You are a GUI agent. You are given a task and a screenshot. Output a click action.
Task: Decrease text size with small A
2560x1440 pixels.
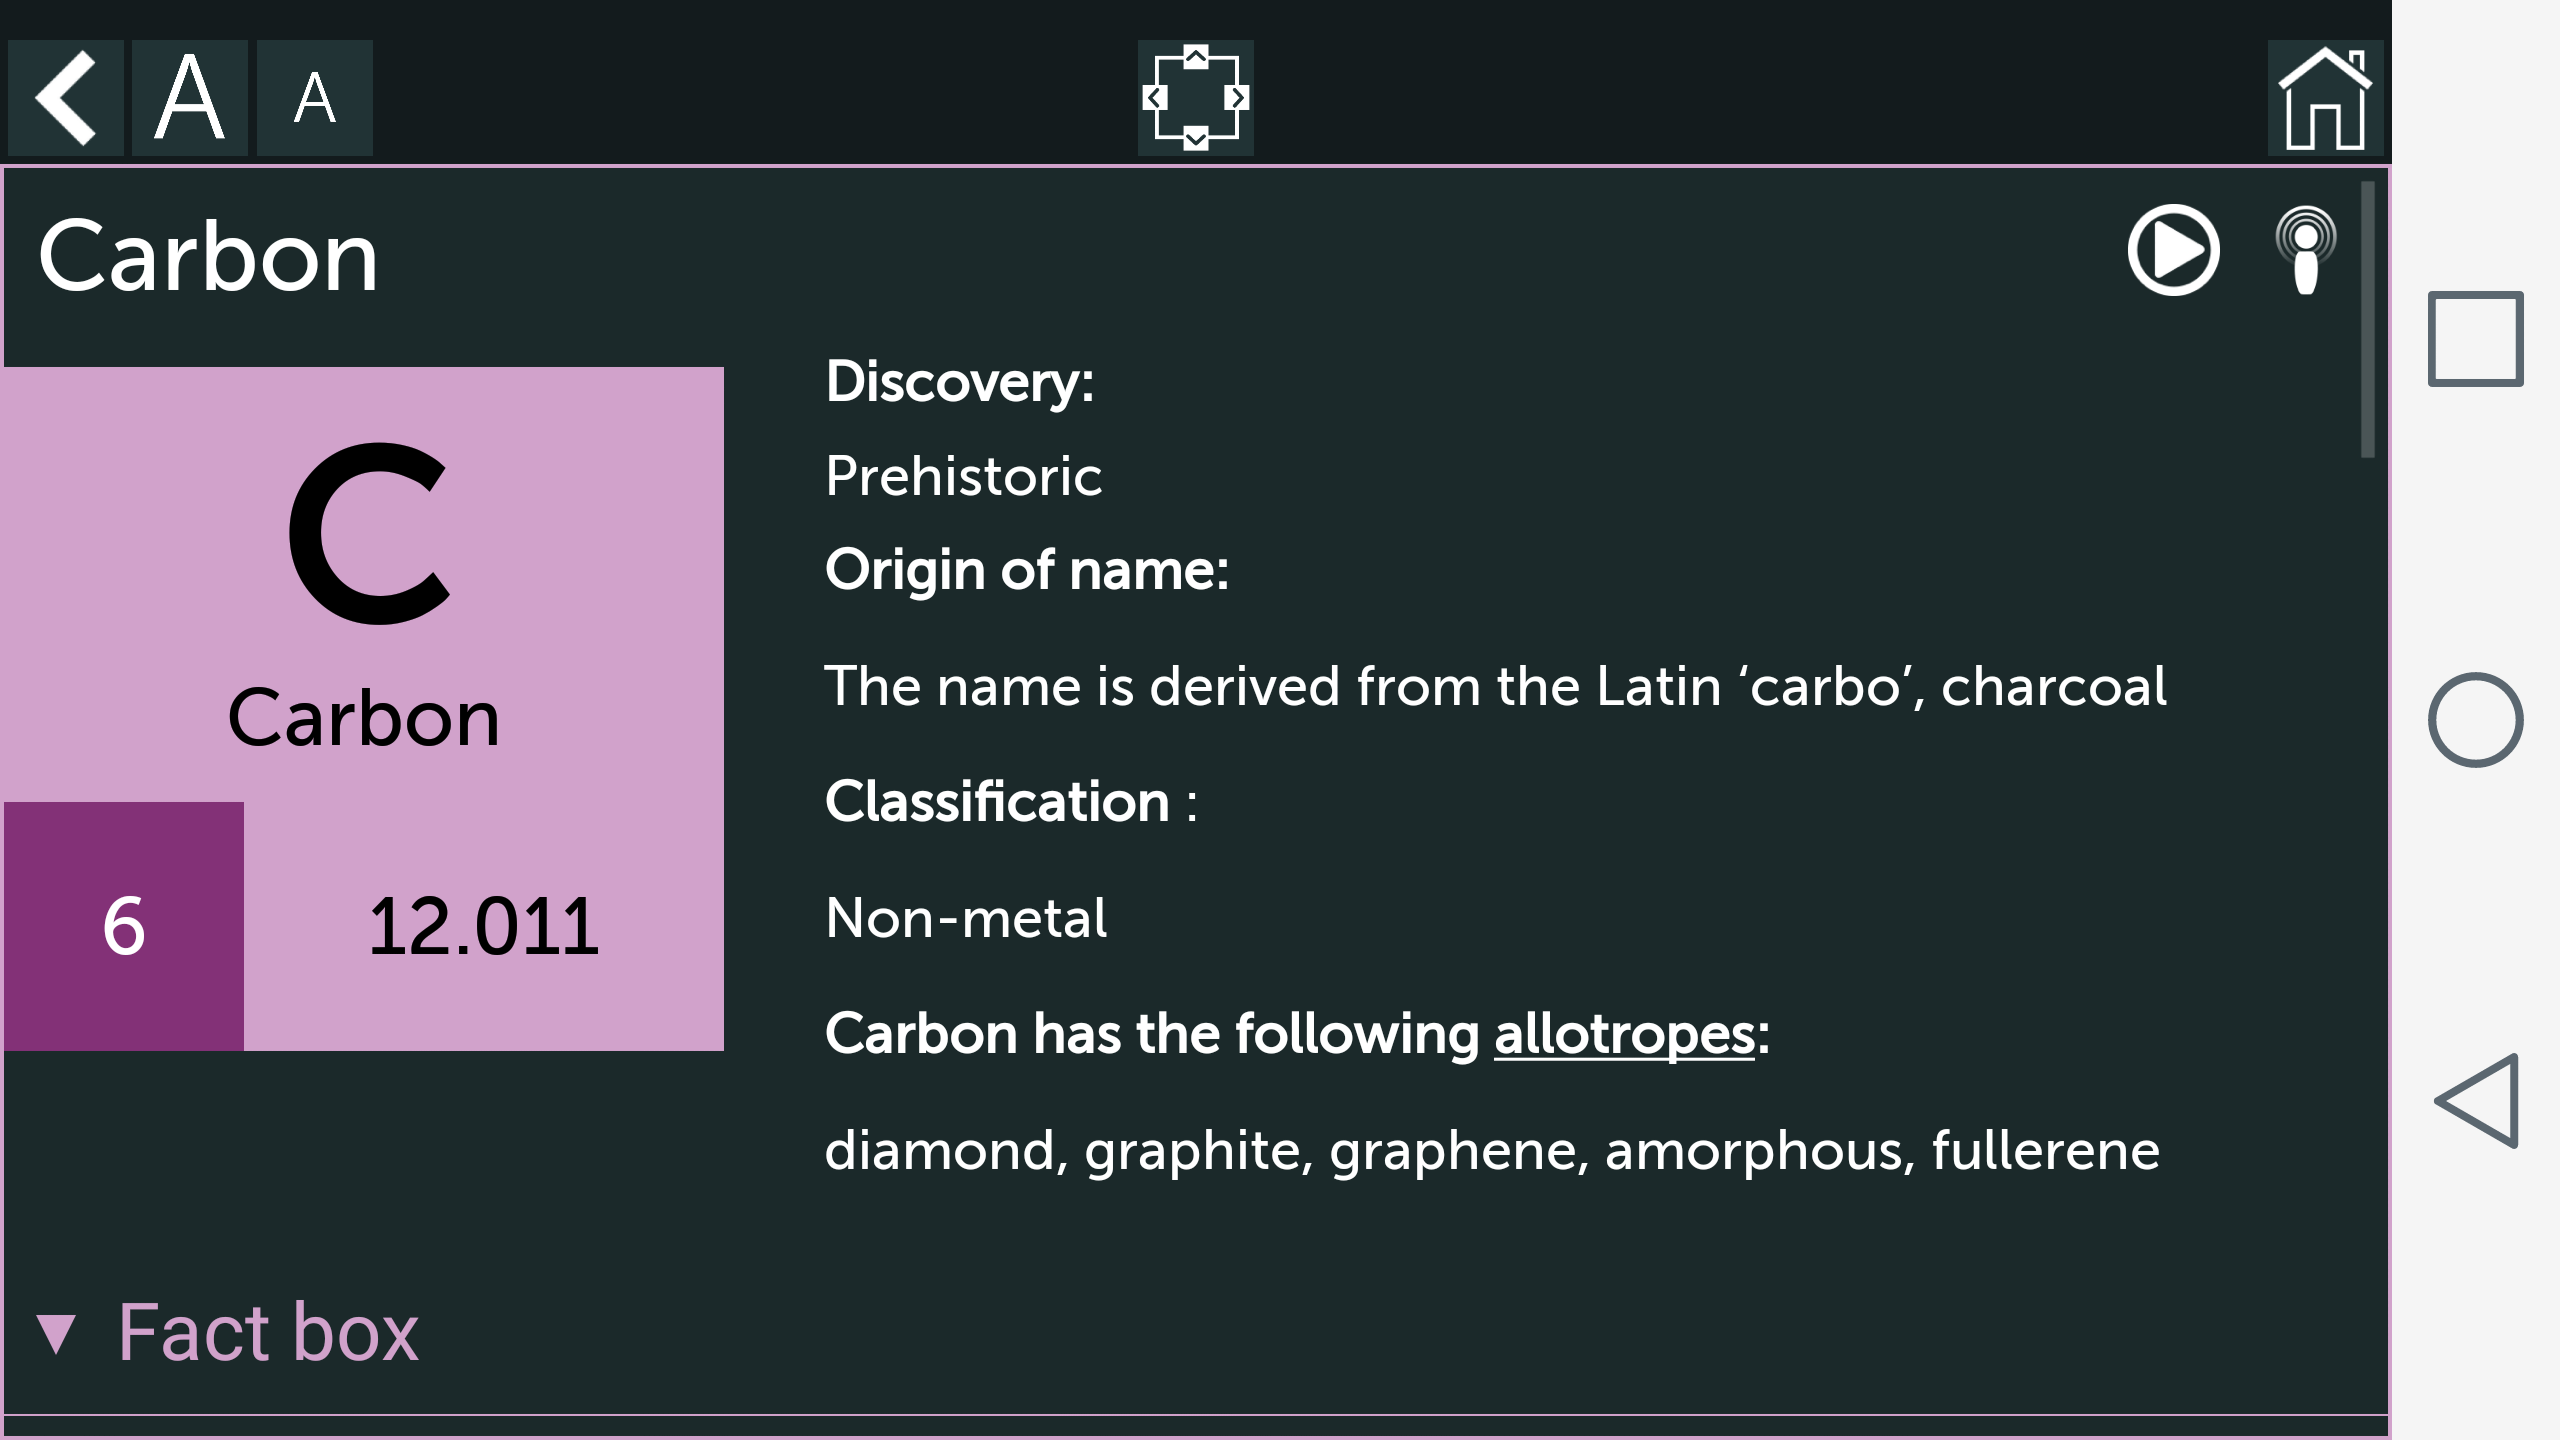[x=314, y=98]
